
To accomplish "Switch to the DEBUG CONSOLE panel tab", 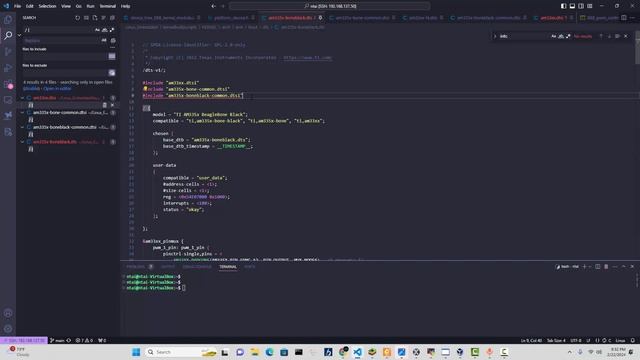I will [197, 267].
